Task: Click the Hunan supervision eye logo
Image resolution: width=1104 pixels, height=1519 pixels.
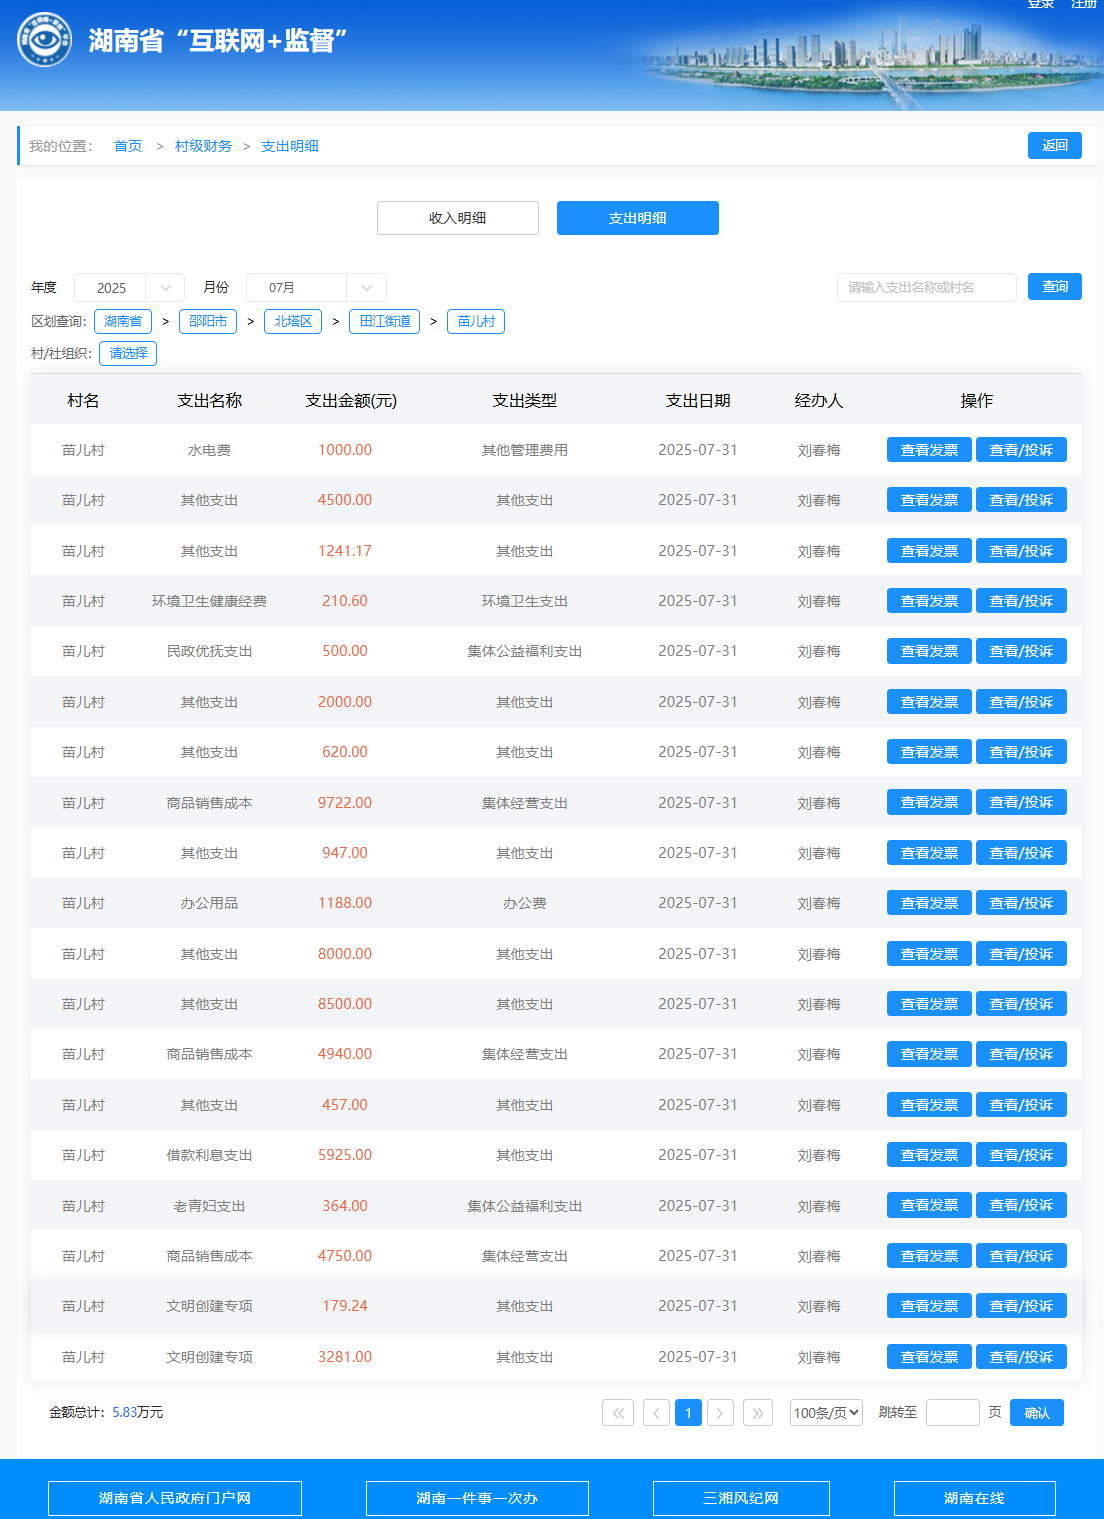Action: [44, 40]
